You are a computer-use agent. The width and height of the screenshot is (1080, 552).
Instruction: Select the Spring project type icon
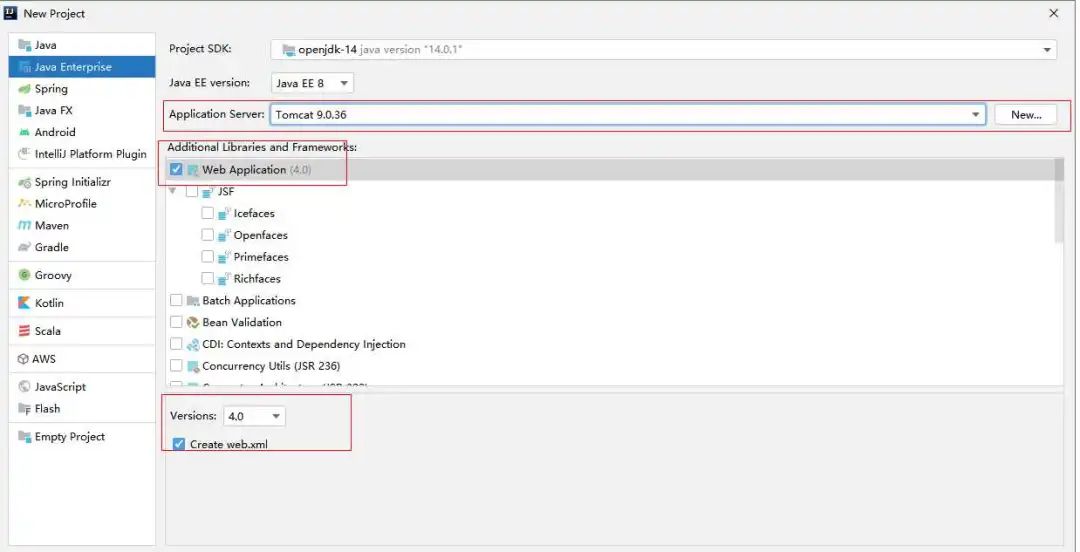tap(25, 89)
